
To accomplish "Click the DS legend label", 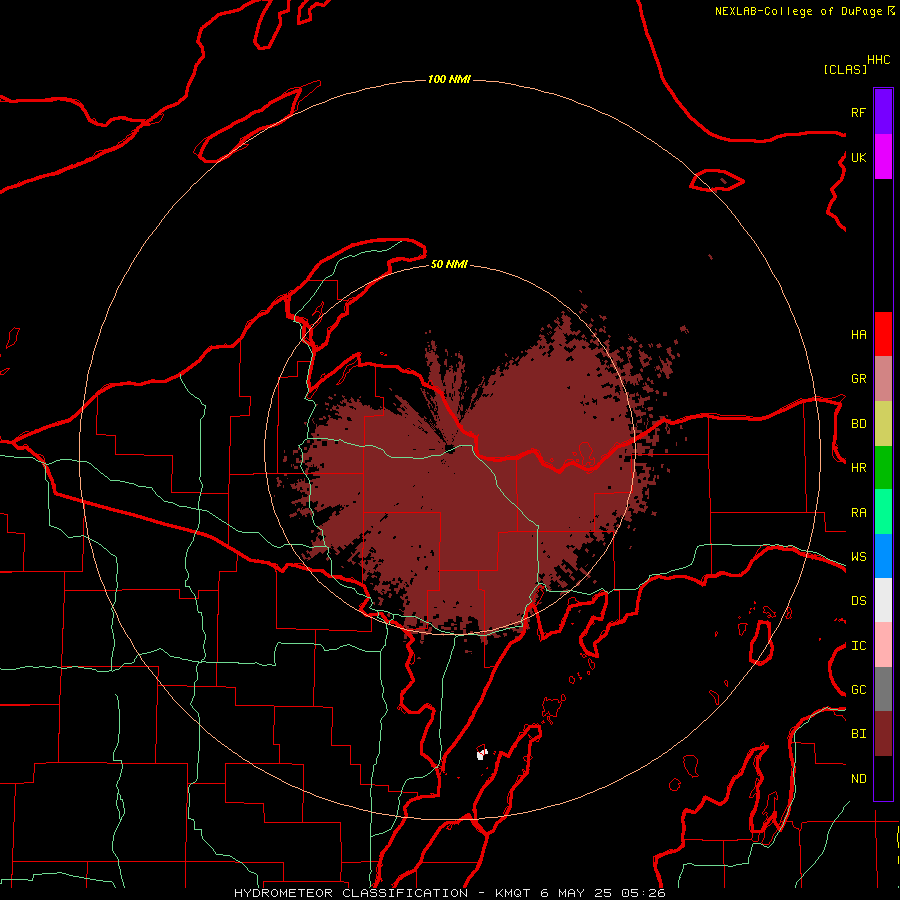I will (x=858, y=601).
